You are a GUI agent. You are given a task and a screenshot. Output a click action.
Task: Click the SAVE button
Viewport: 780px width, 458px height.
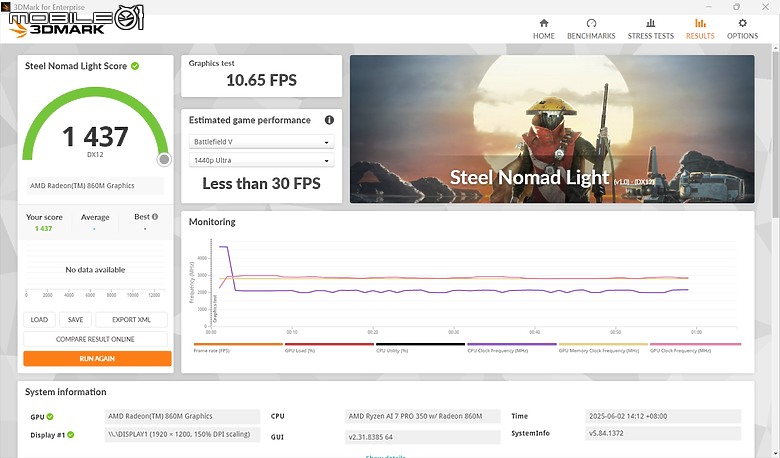(76, 320)
